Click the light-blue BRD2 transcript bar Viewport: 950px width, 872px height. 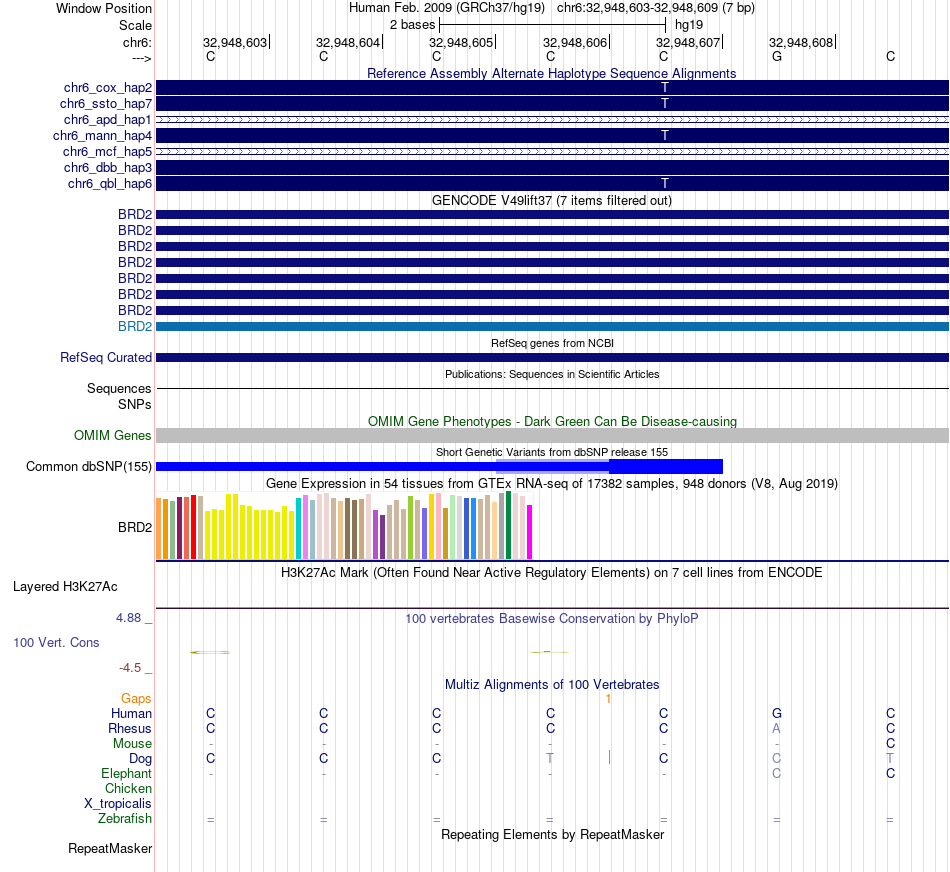pos(552,327)
